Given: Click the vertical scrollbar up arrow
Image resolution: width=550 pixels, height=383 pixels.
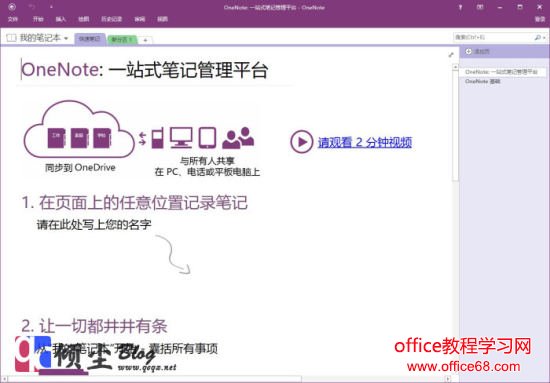Looking at the screenshot, I should (455, 67).
